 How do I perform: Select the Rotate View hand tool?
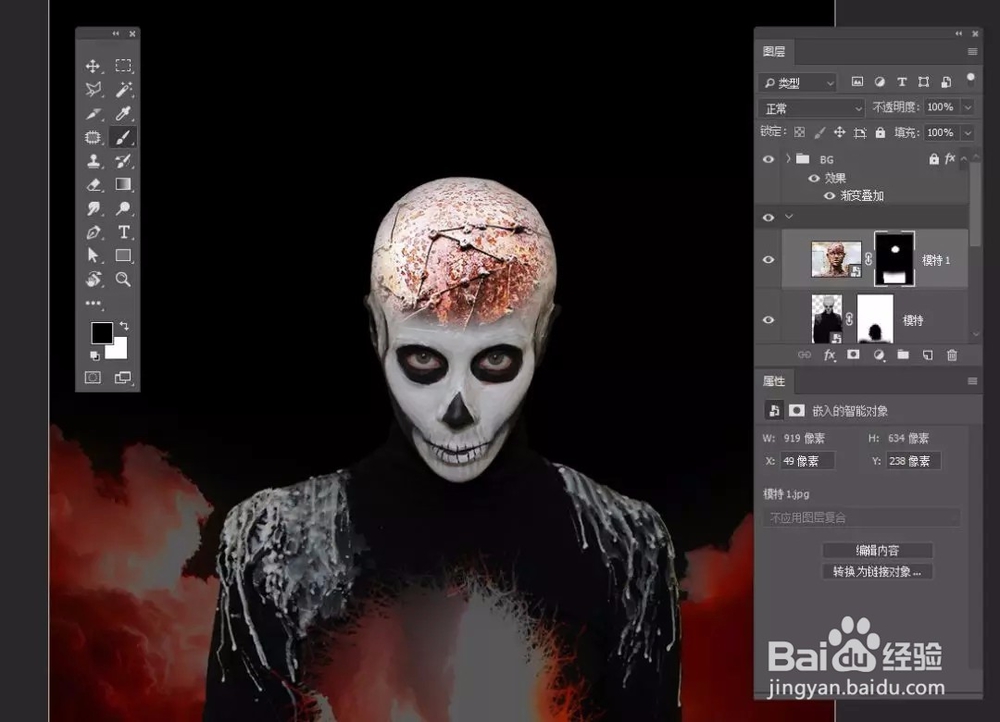[93, 279]
